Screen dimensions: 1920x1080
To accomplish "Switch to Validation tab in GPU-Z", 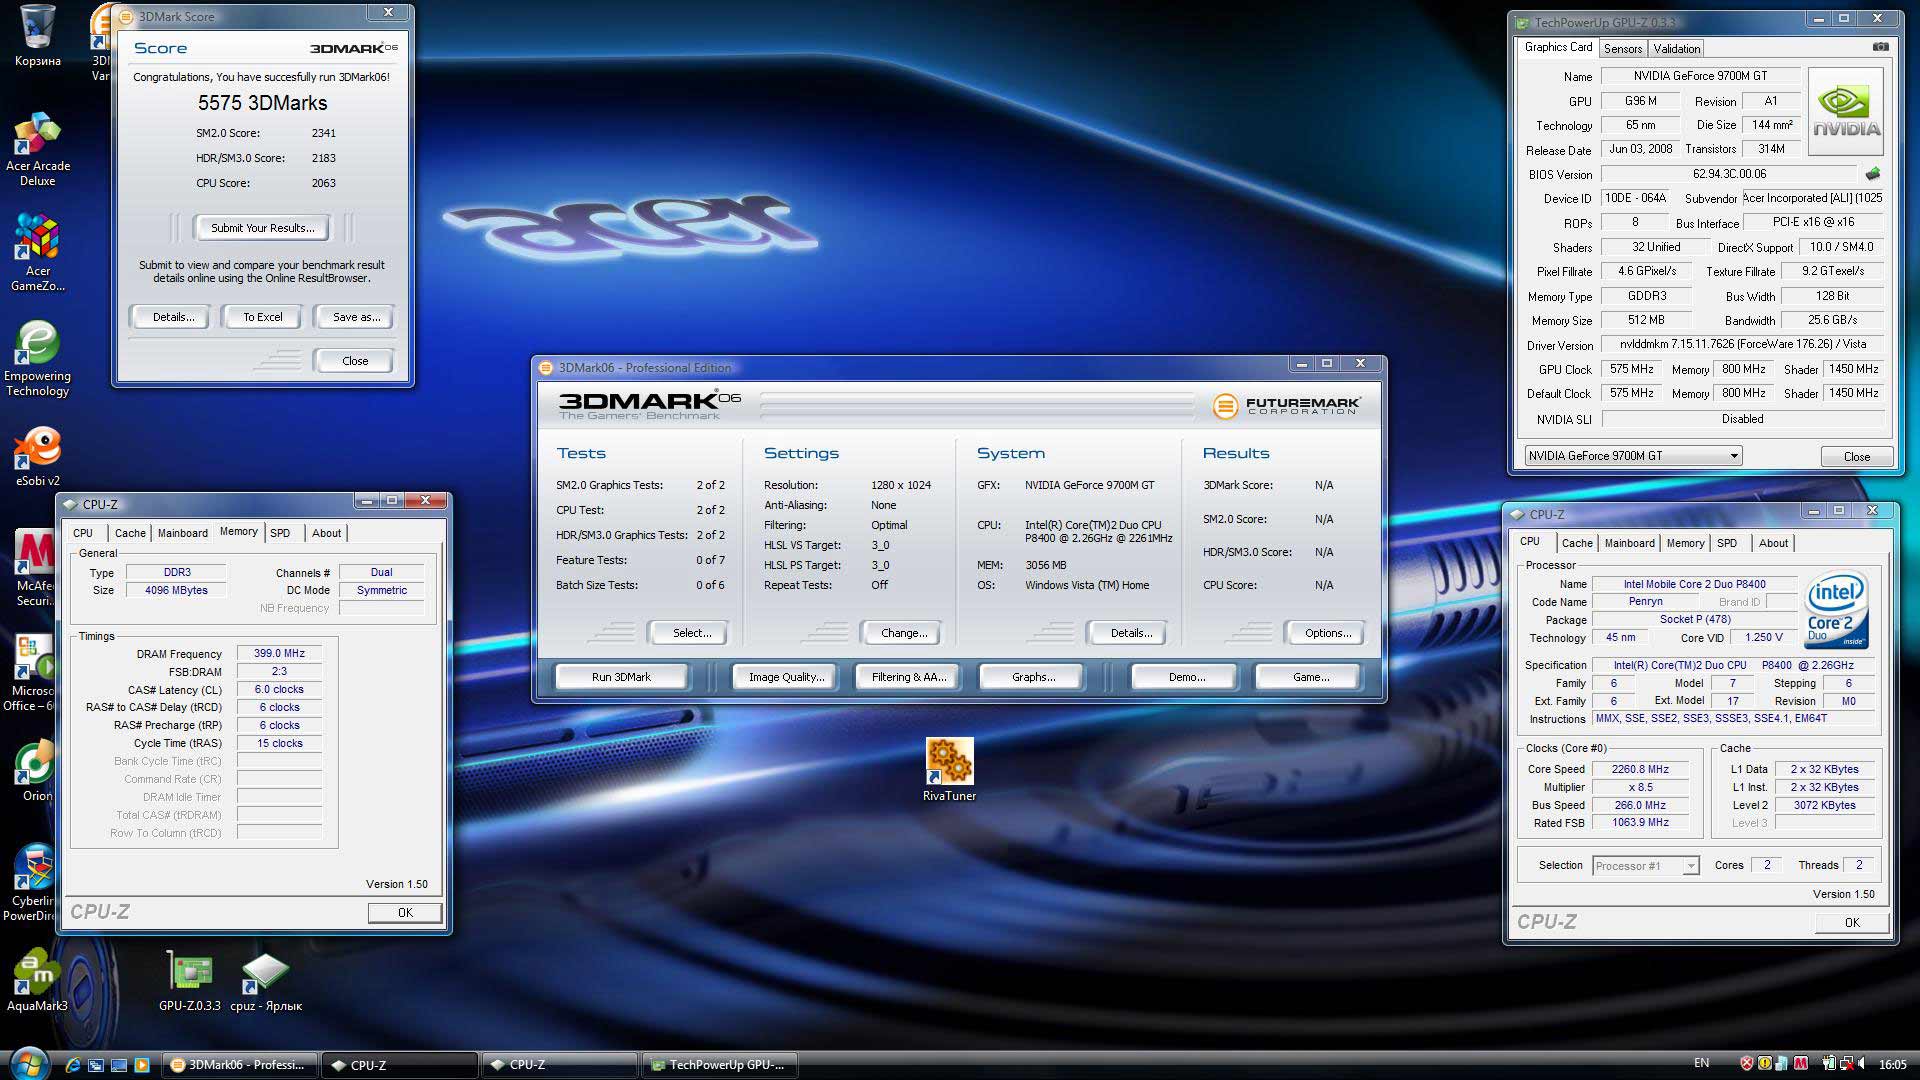I will (x=1676, y=48).
